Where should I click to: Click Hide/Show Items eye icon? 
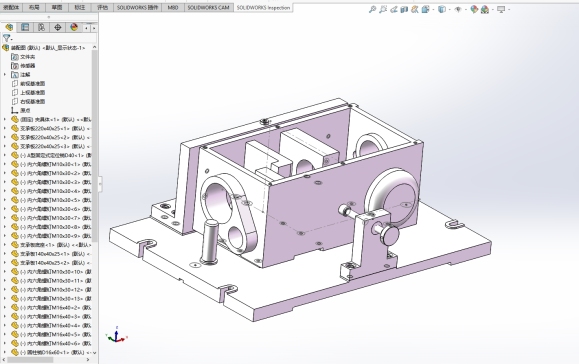pos(458,9)
